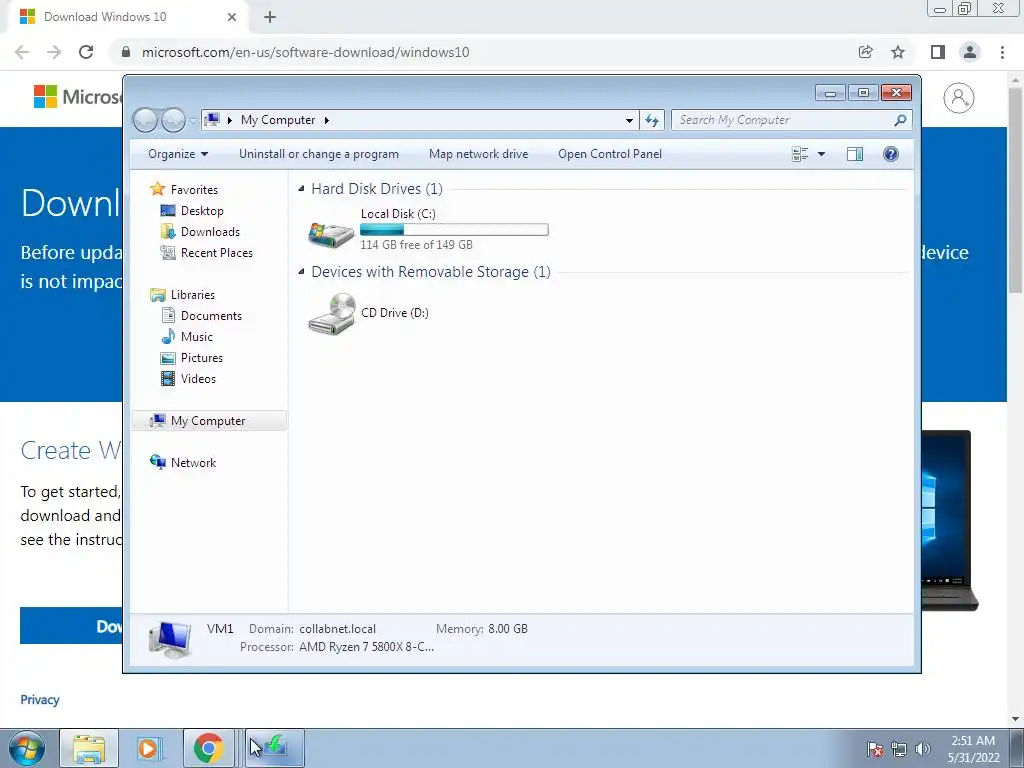The height and width of the screenshot is (768, 1024).
Task: Click the "8.00 GB" memory value
Action: click(x=508, y=629)
